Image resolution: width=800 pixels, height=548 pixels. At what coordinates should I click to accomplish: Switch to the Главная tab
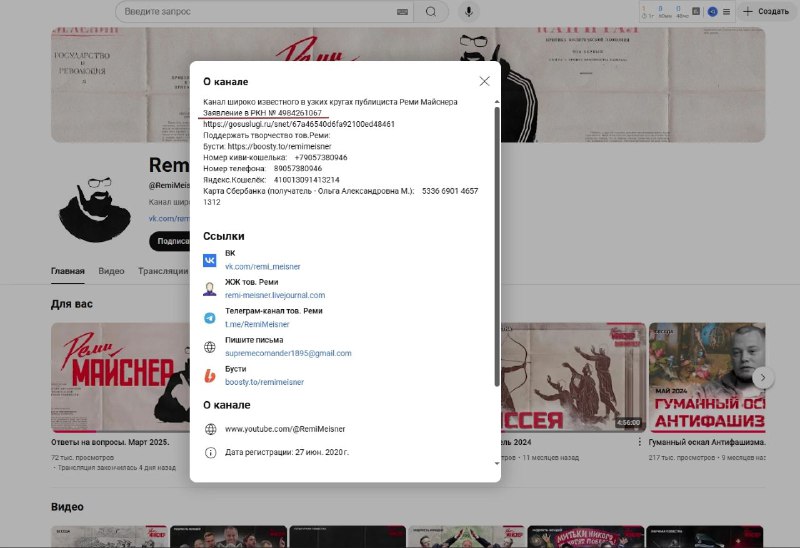(x=68, y=271)
